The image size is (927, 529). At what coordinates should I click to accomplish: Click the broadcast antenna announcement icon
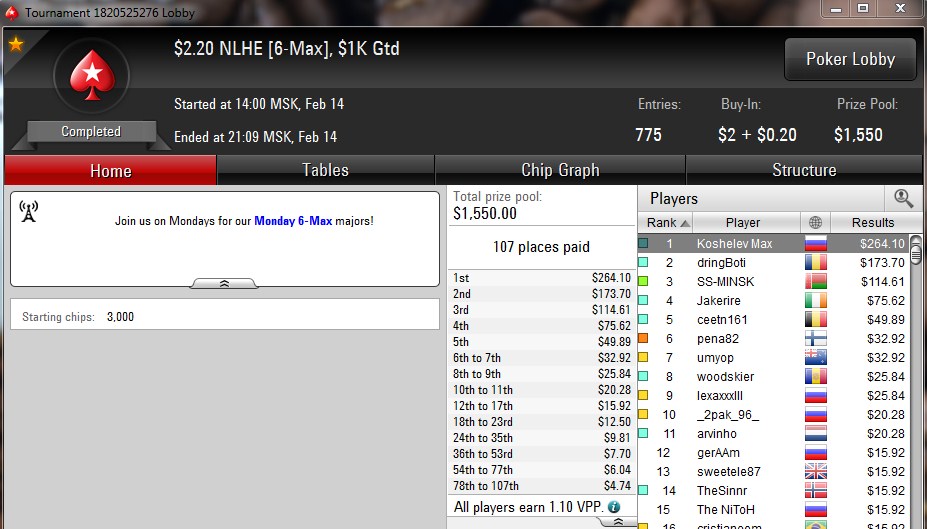pos(28,211)
